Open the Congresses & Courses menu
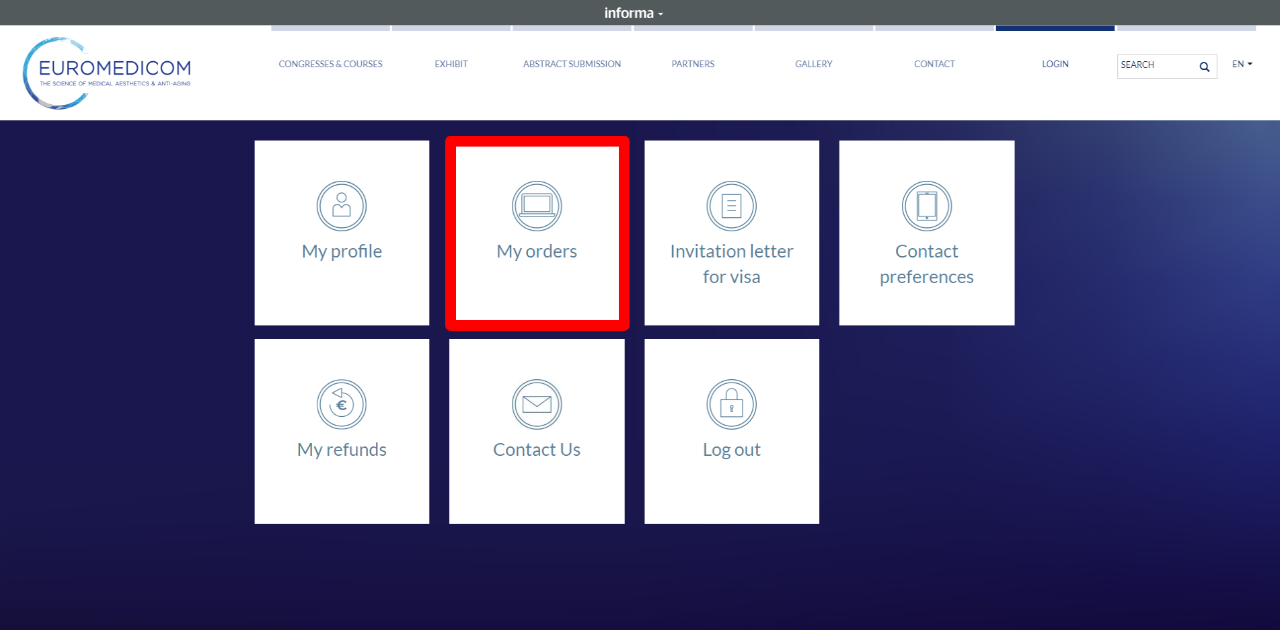The width and height of the screenshot is (1280, 630). tap(330, 64)
